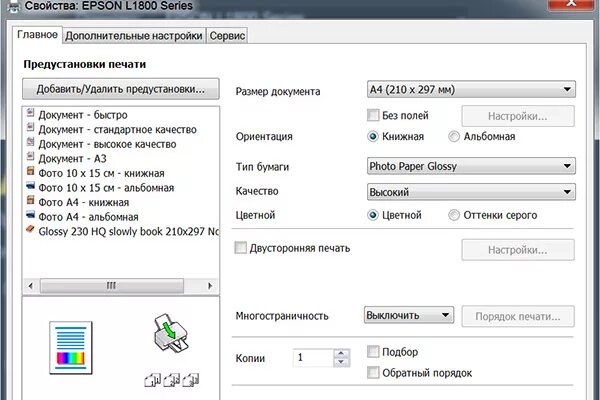600x400 pixels.
Task: Click icon beside 'Glossy 230 HQ slowly book' preset
Action: [30, 229]
